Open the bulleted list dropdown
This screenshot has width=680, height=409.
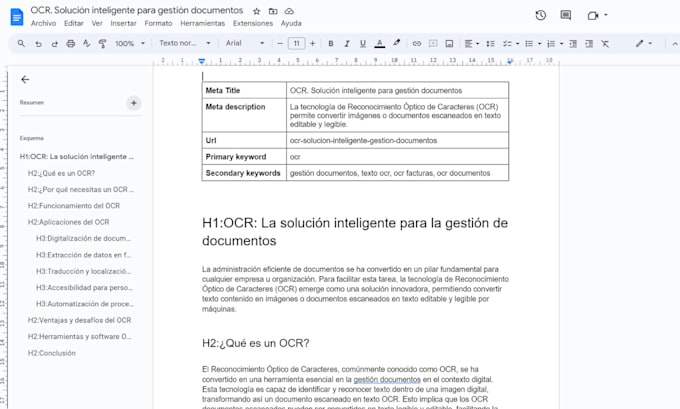[533, 43]
